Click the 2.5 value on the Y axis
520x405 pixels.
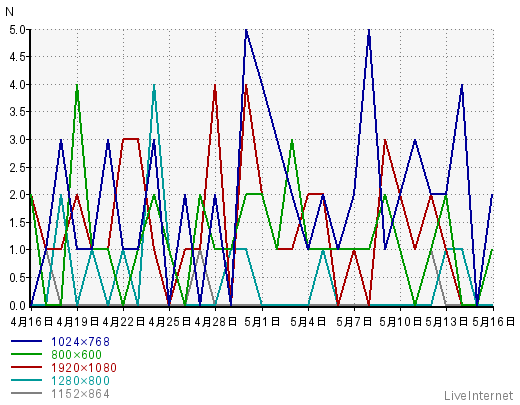coord(18,167)
